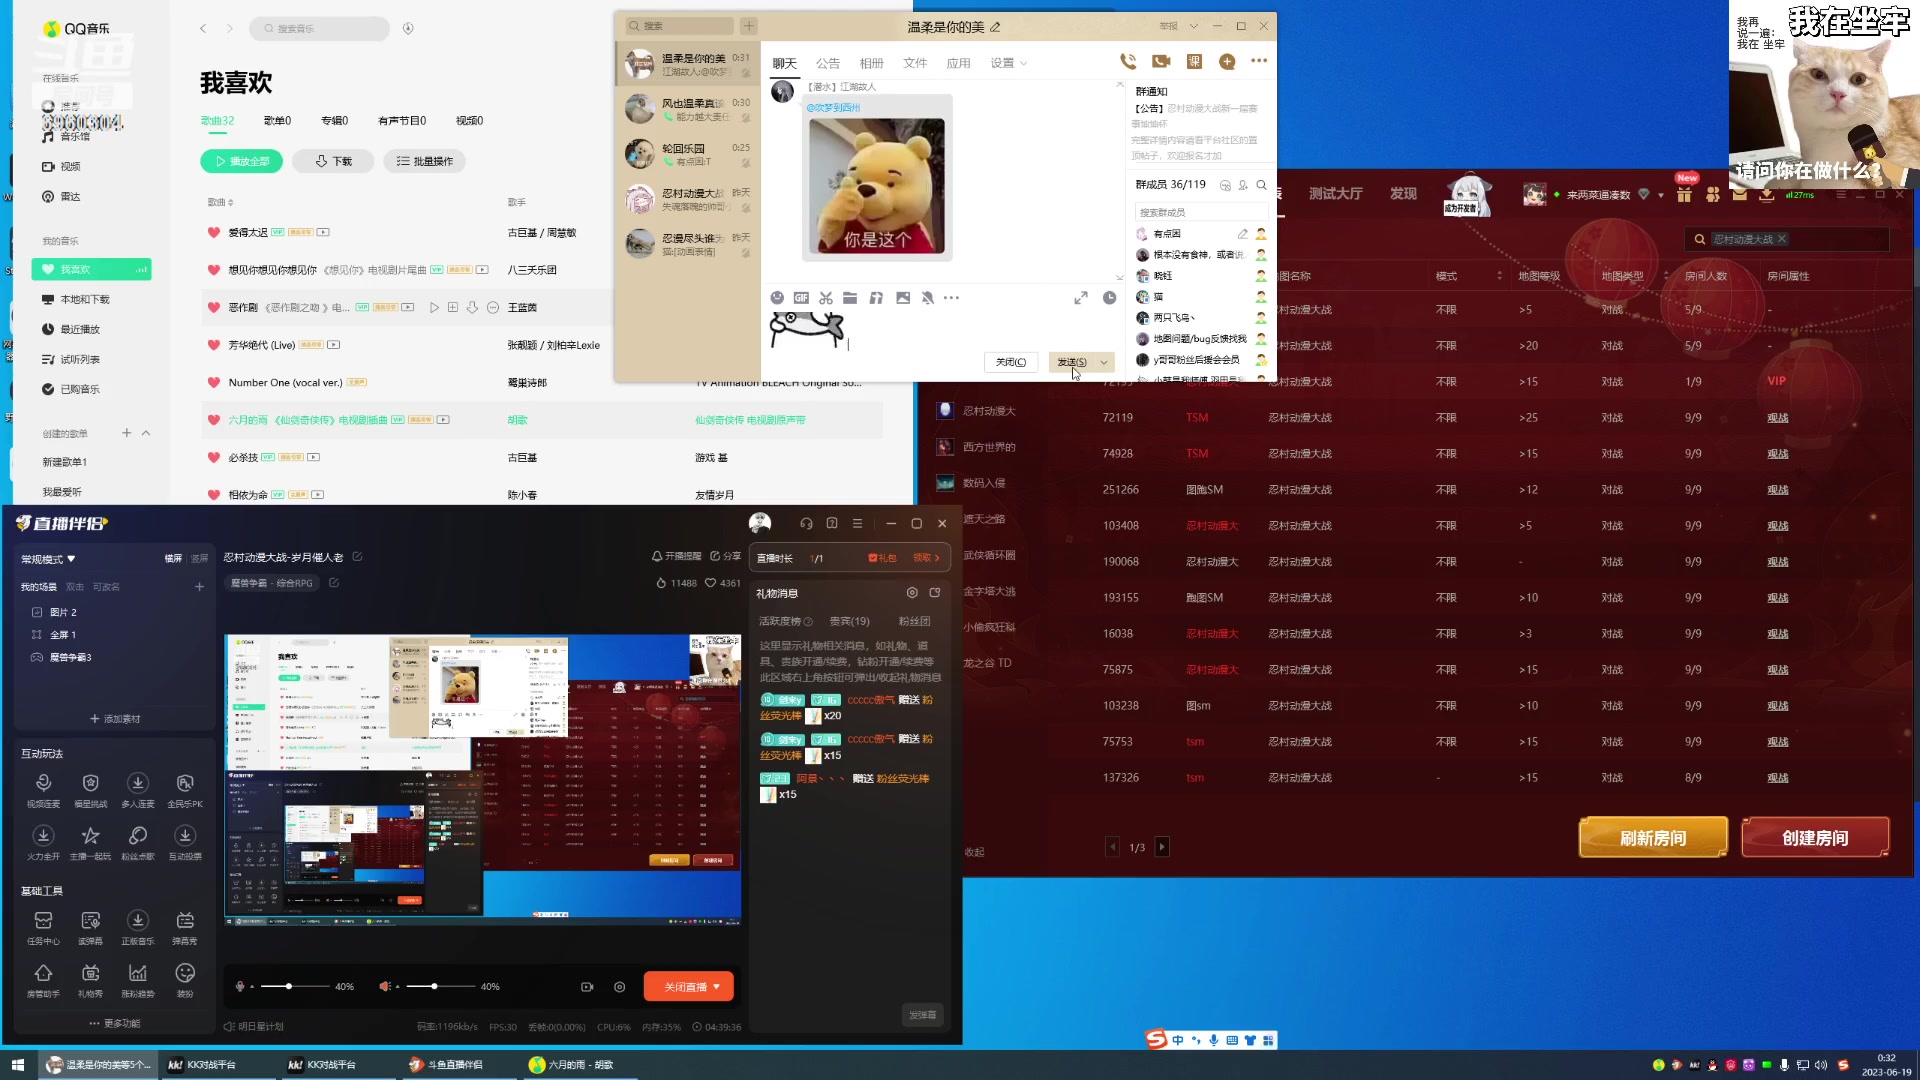1920x1080 pixels.
Task: Open the 发送 send options arrow
Action: point(1104,362)
